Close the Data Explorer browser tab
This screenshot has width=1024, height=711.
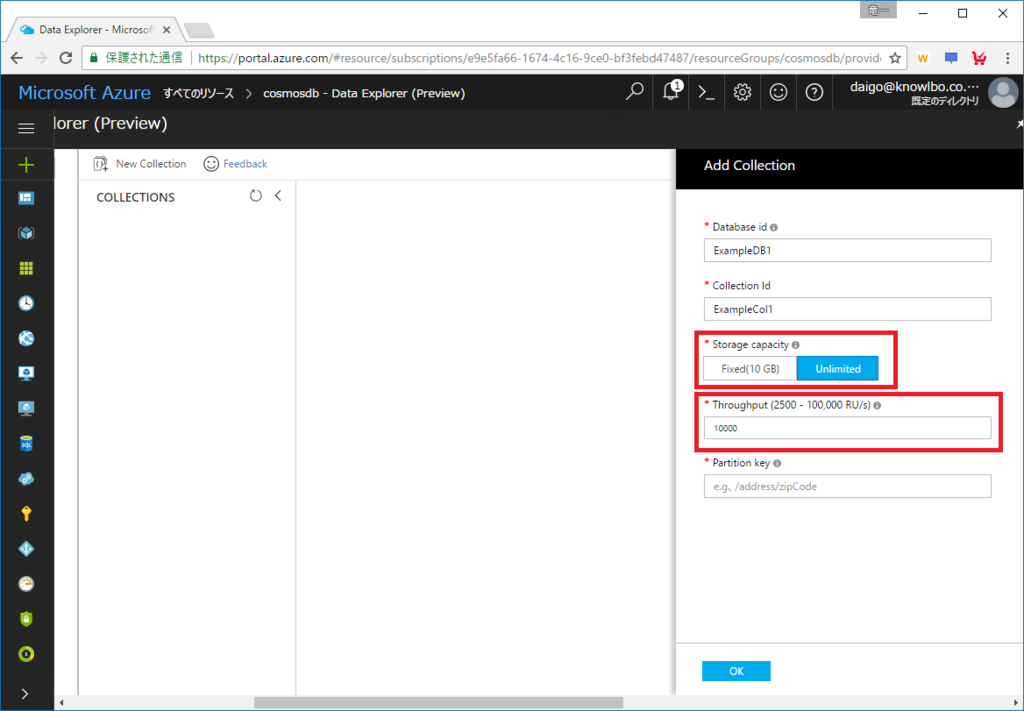[167, 30]
